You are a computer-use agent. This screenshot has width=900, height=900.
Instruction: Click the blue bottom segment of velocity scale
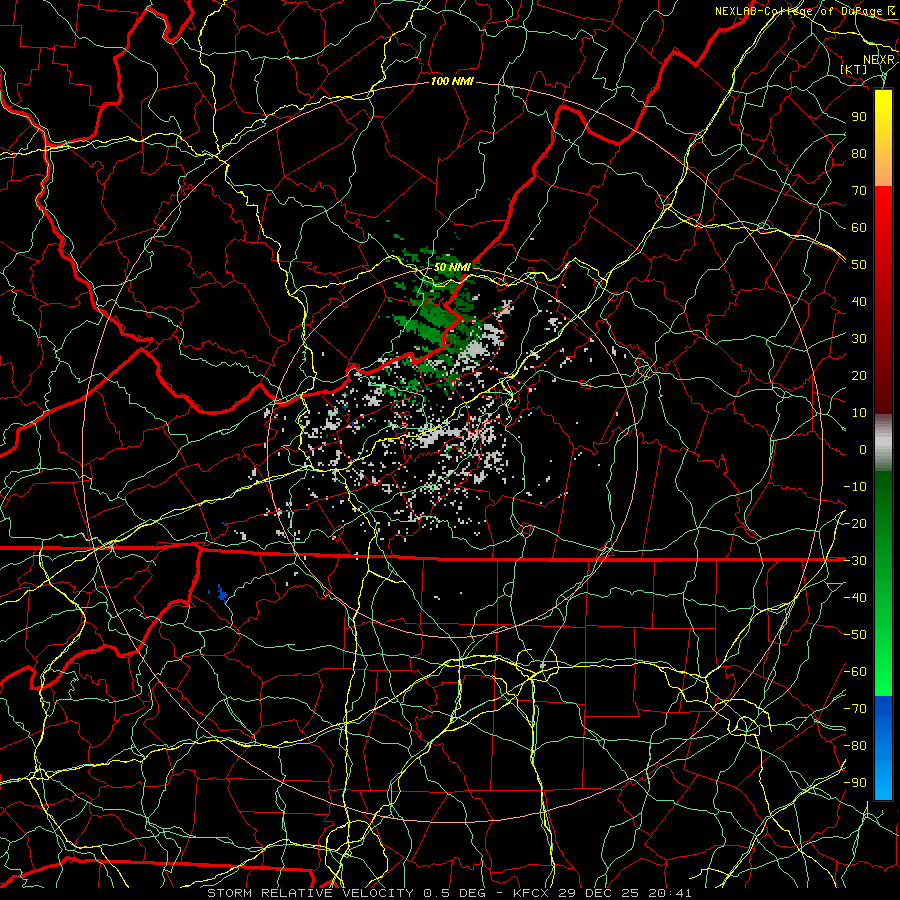883,748
